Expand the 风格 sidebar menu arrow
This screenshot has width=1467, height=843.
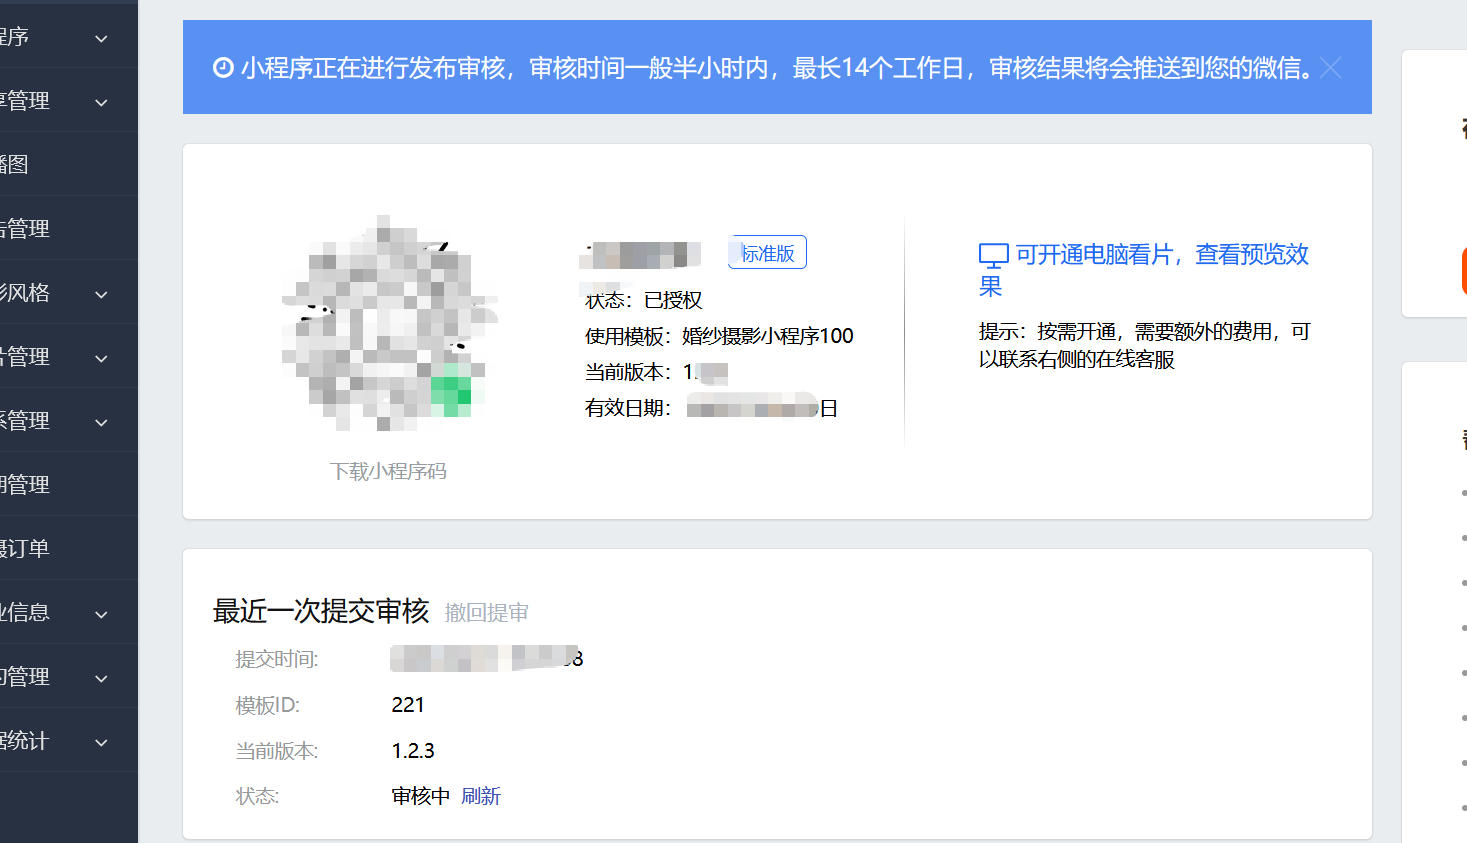[101, 294]
